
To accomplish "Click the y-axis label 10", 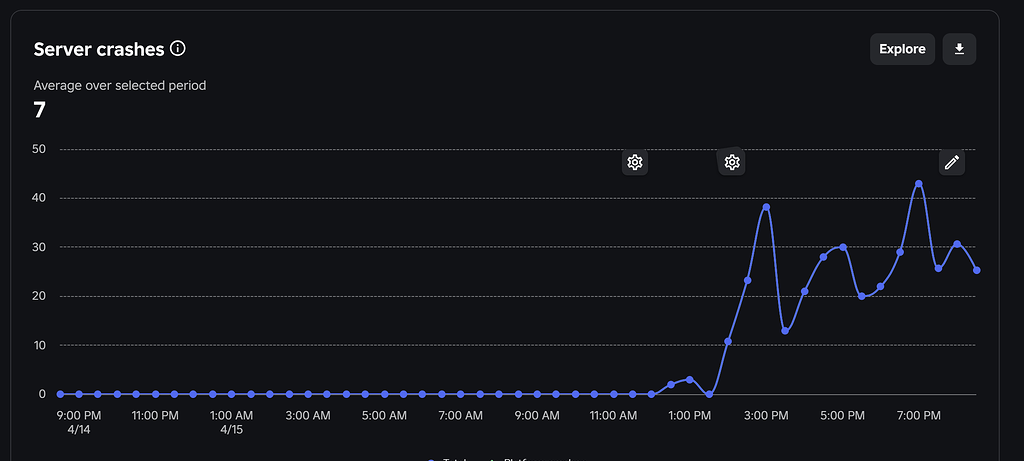I will pos(39,345).
